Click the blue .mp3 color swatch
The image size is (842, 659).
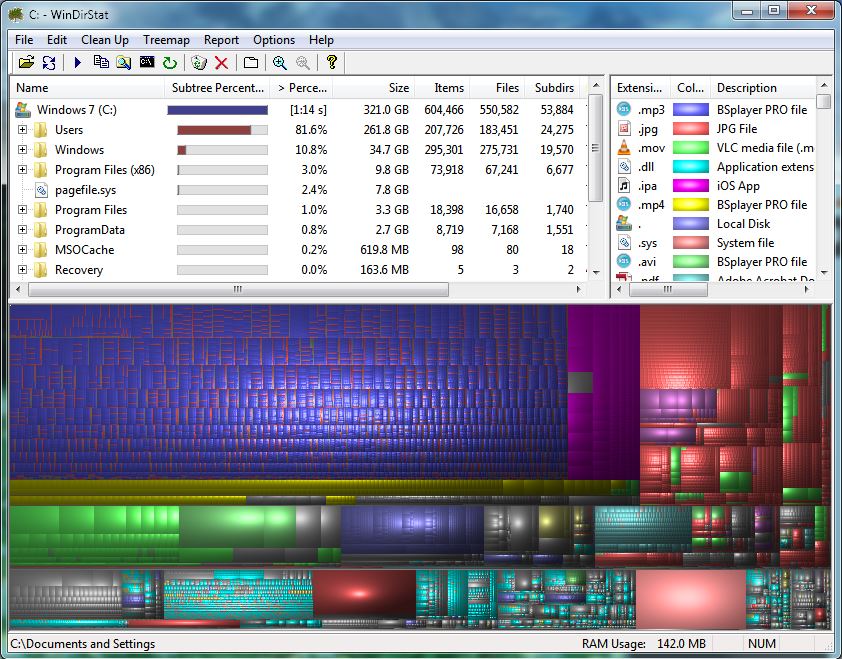pos(691,110)
